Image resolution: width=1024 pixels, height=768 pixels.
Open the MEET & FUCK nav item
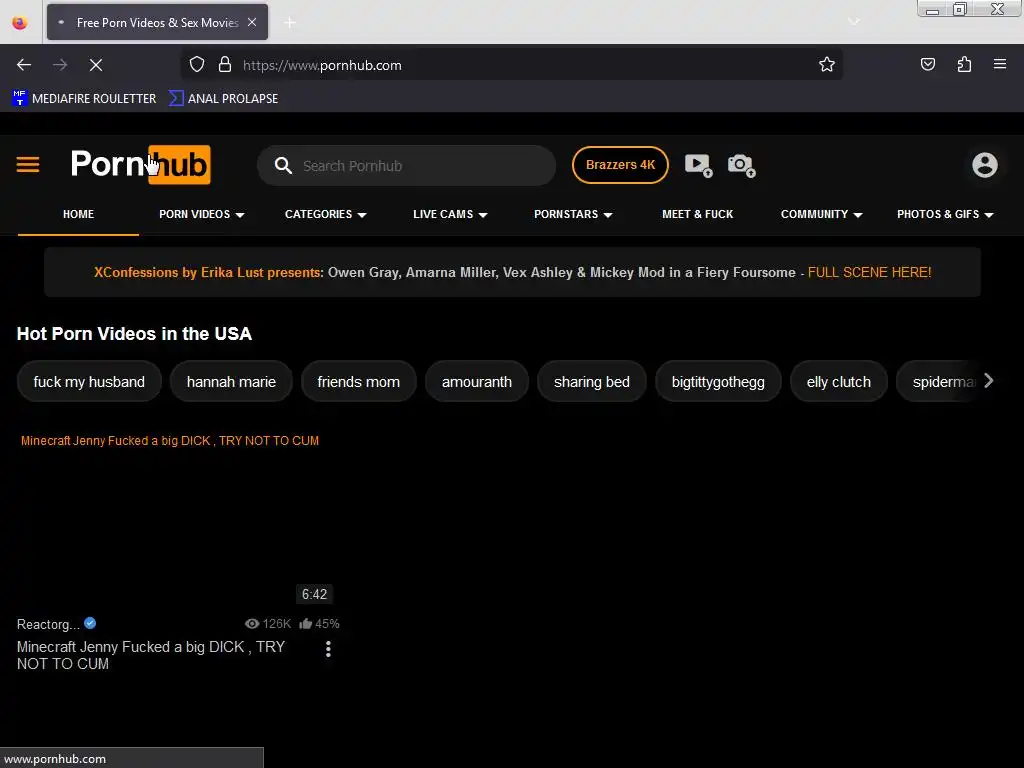[697, 214]
